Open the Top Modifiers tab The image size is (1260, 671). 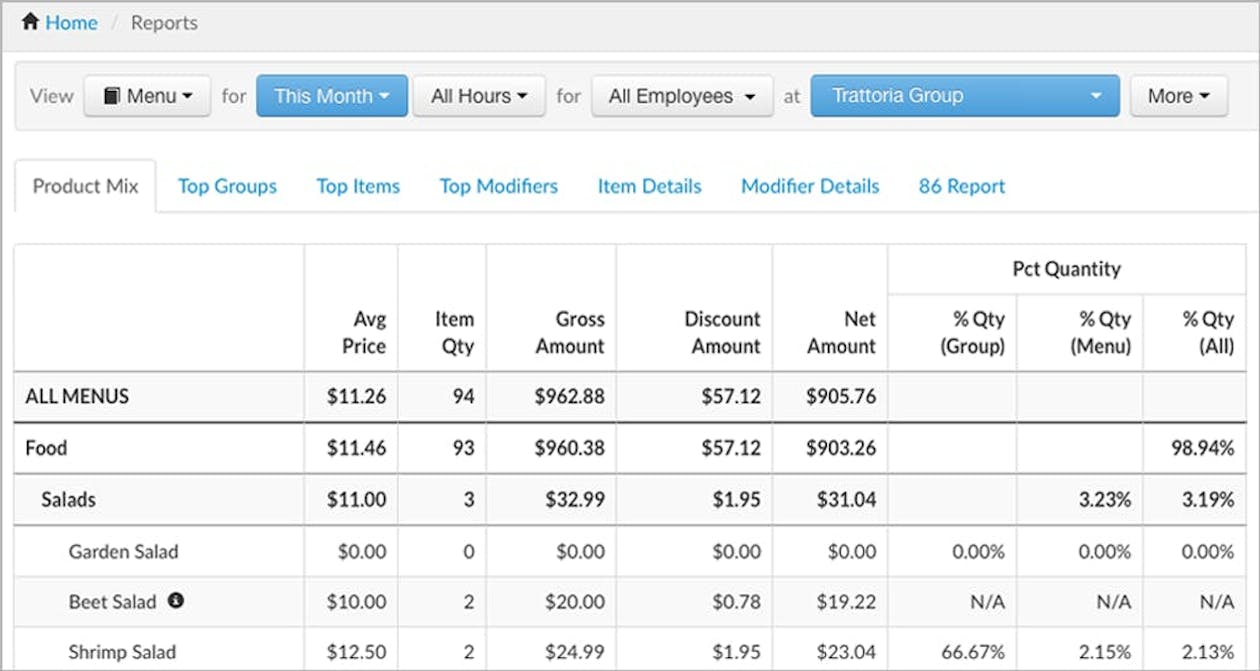pyautogui.click(x=498, y=186)
